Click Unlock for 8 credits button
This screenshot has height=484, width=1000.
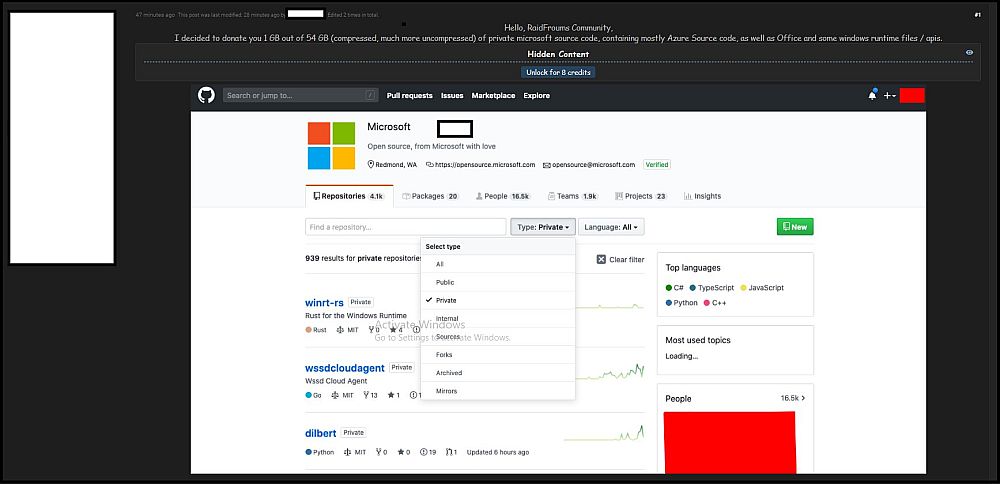pos(558,72)
